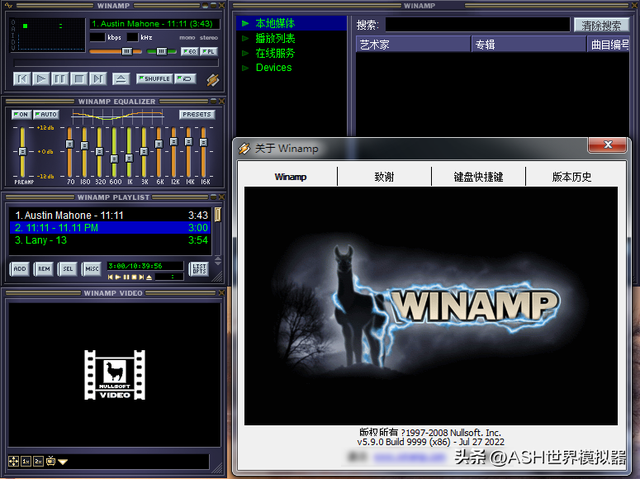Switch to 键盘快捷键 tab in About dialog
640x479 pixels.
[478, 177]
